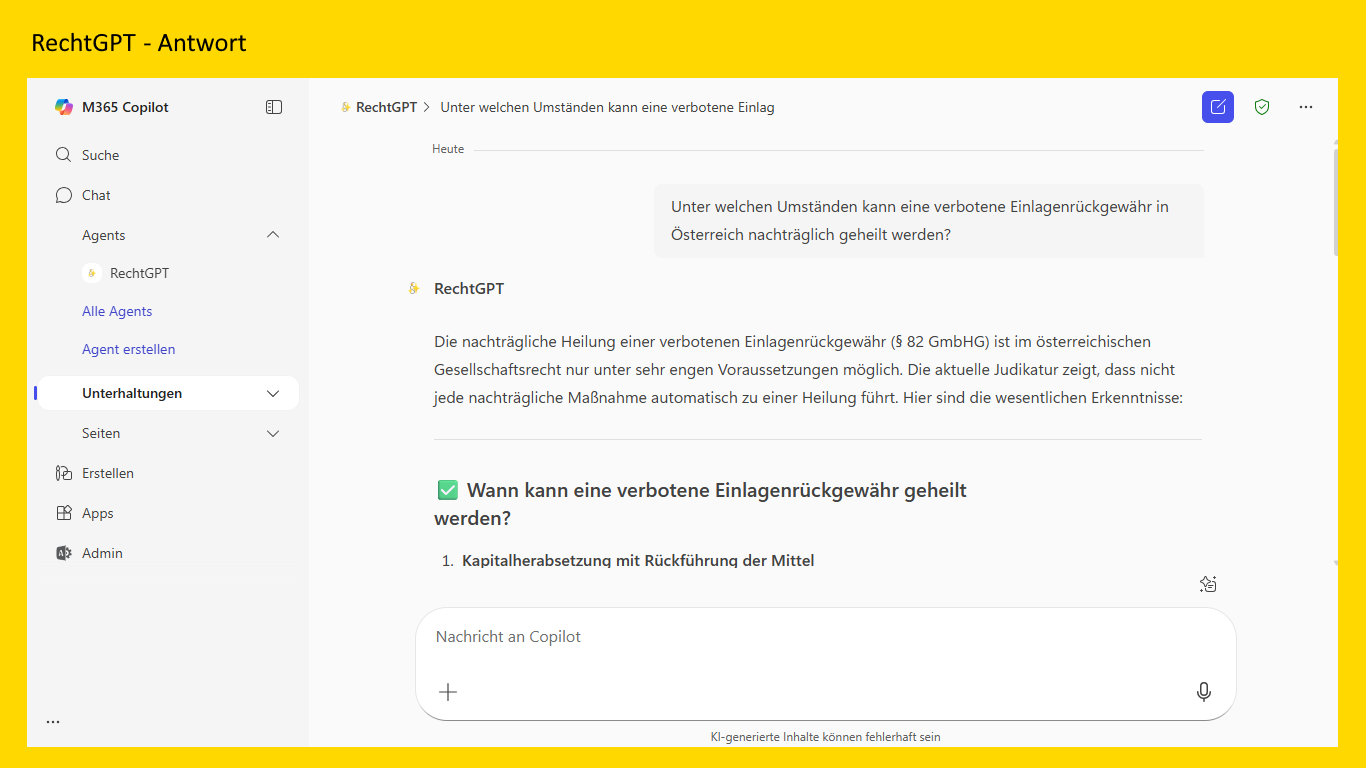Focus the Nachricht an Copilot input field
The image size is (1366, 768).
[826, 637]
